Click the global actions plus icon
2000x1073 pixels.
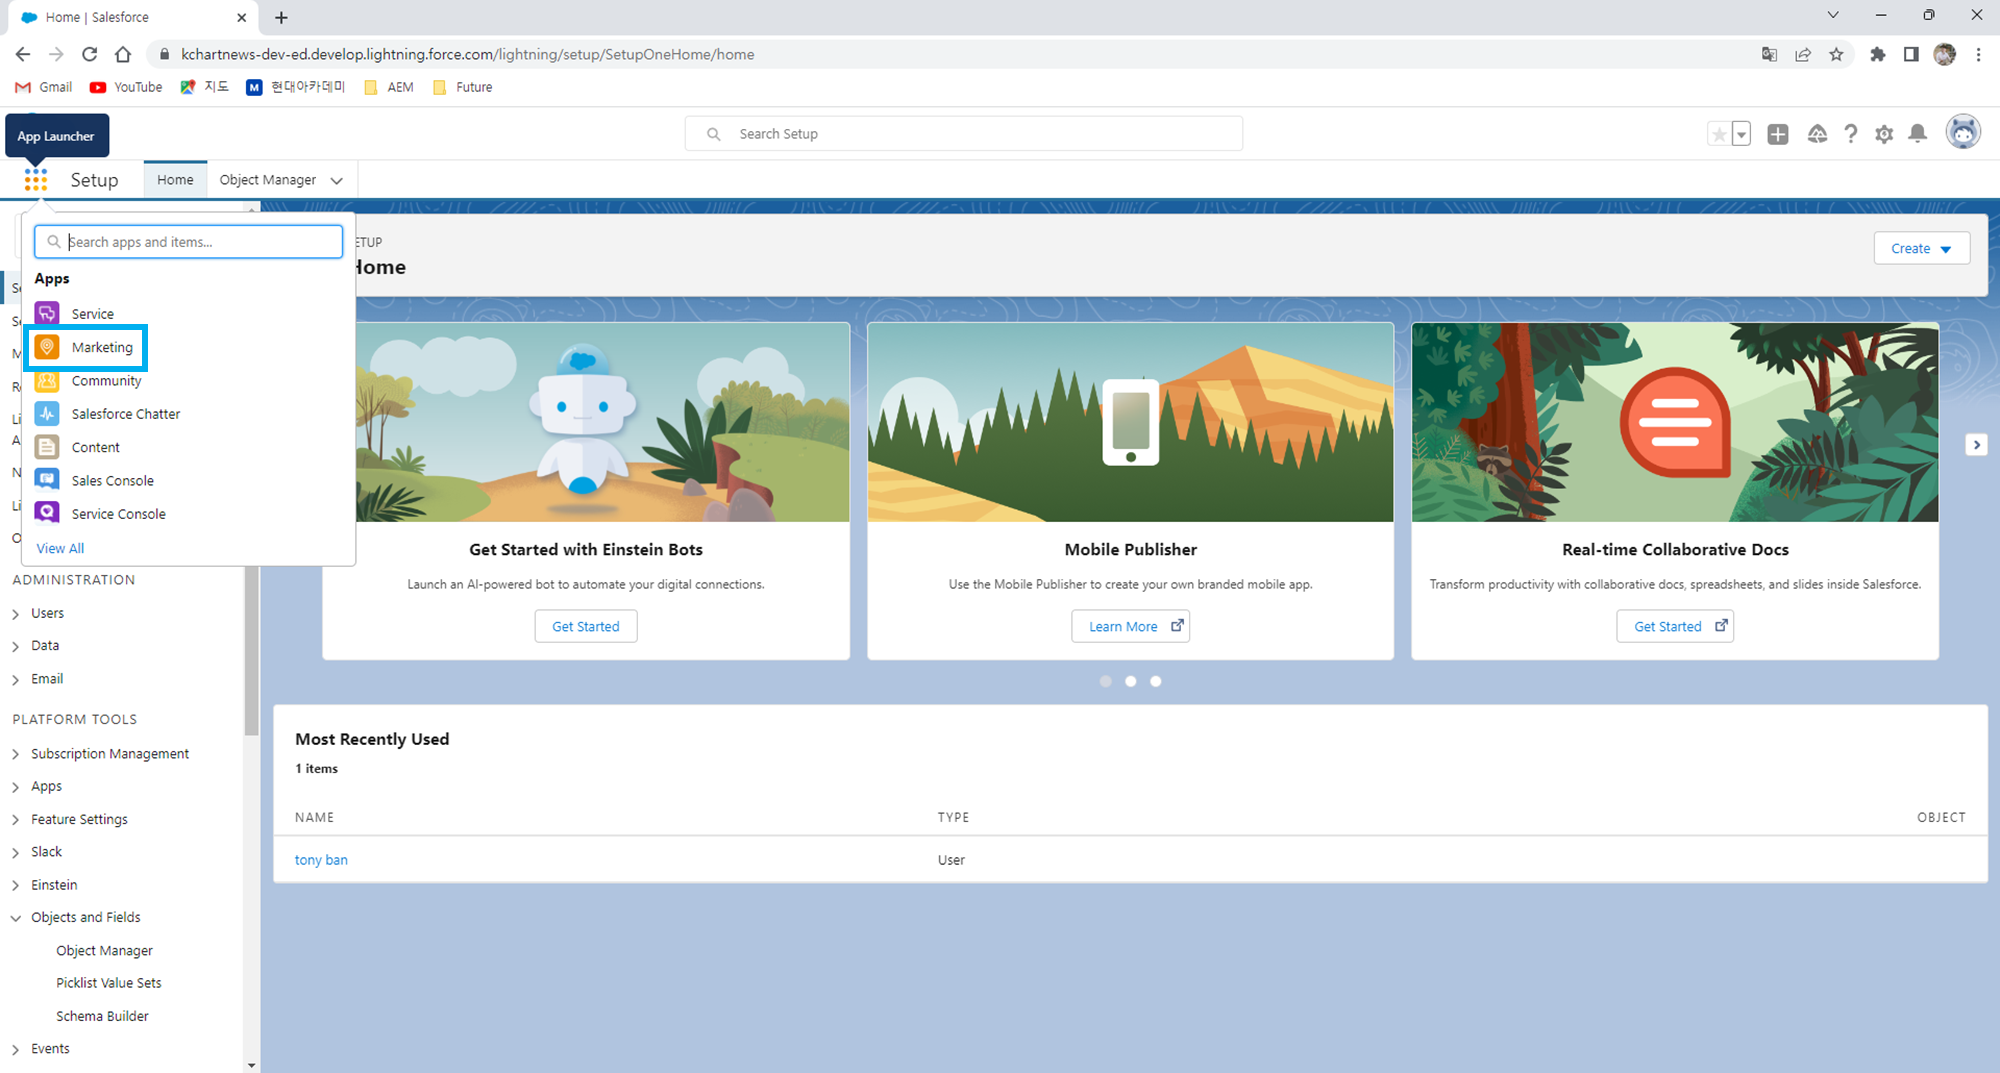pos(1778,134)
